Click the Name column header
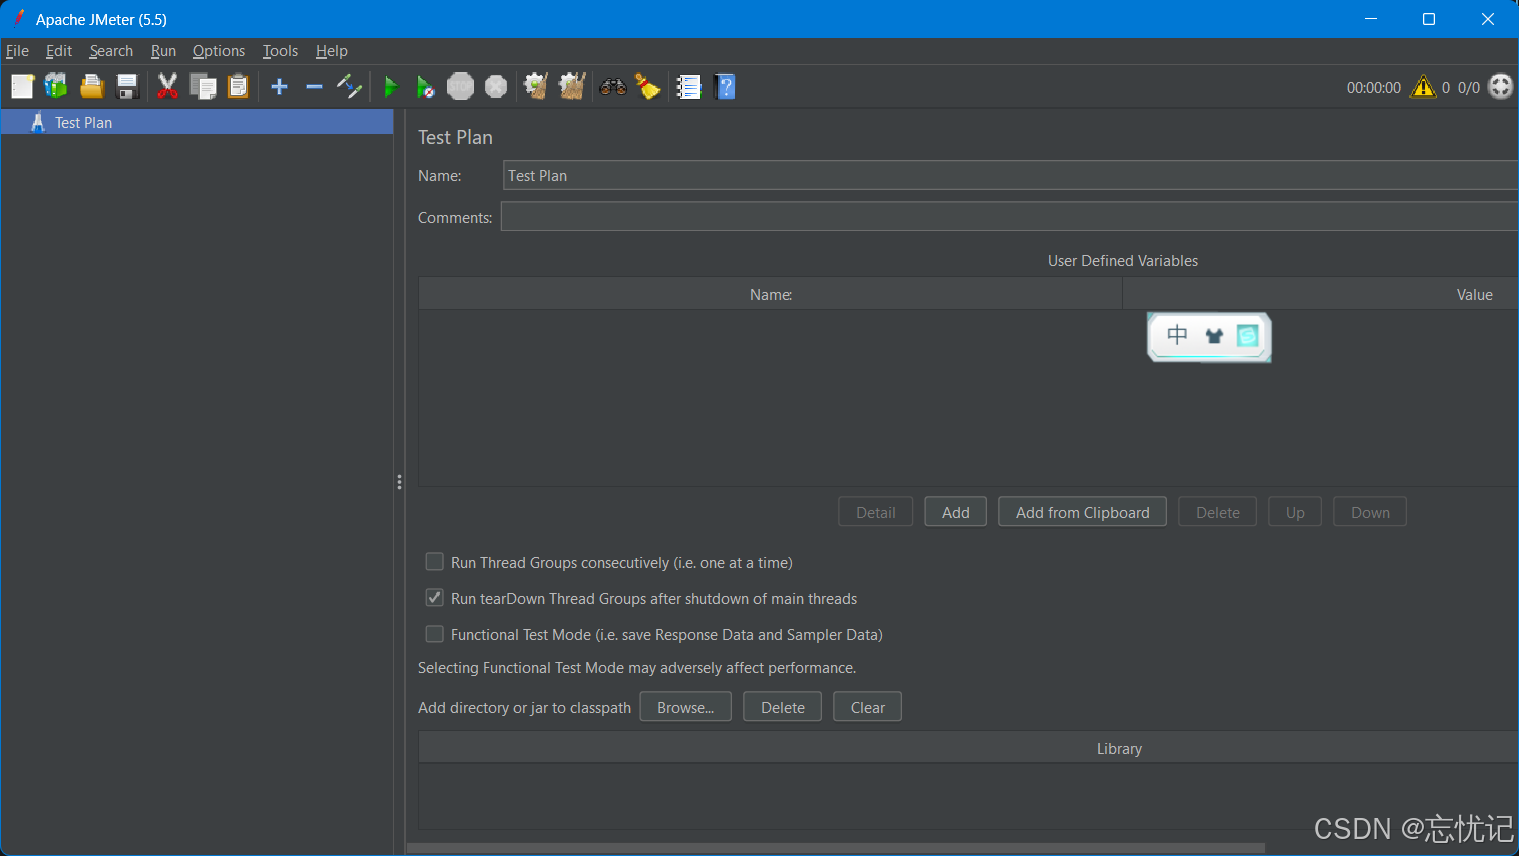 click(770, 294)
